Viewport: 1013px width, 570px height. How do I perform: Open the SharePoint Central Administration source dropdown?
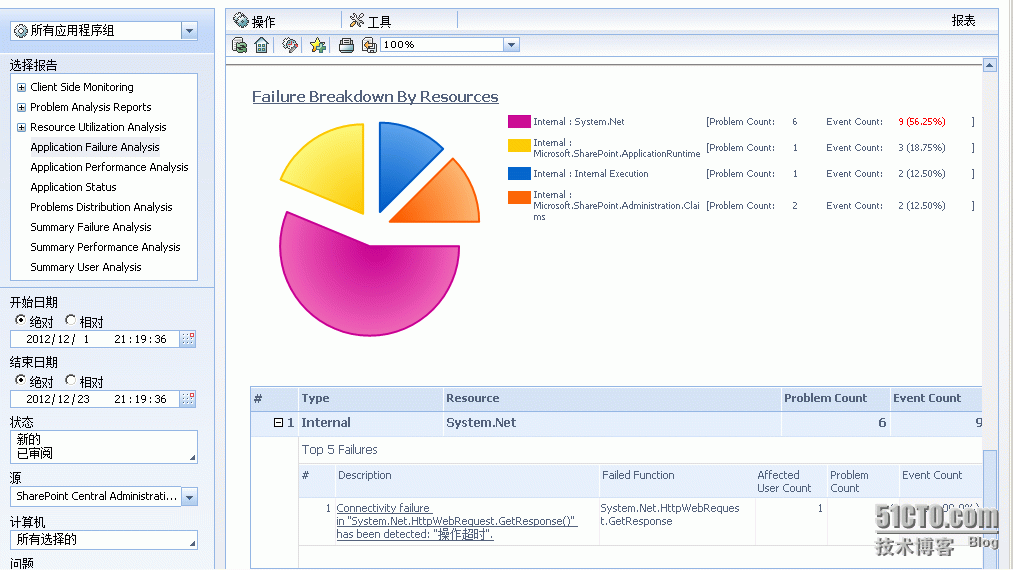coord(189,497)
